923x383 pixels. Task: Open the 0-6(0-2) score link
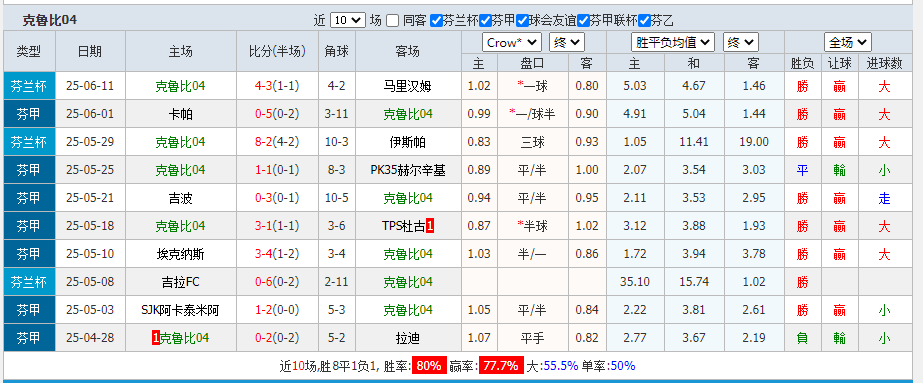pyautogui.click(x=277, y=282)
